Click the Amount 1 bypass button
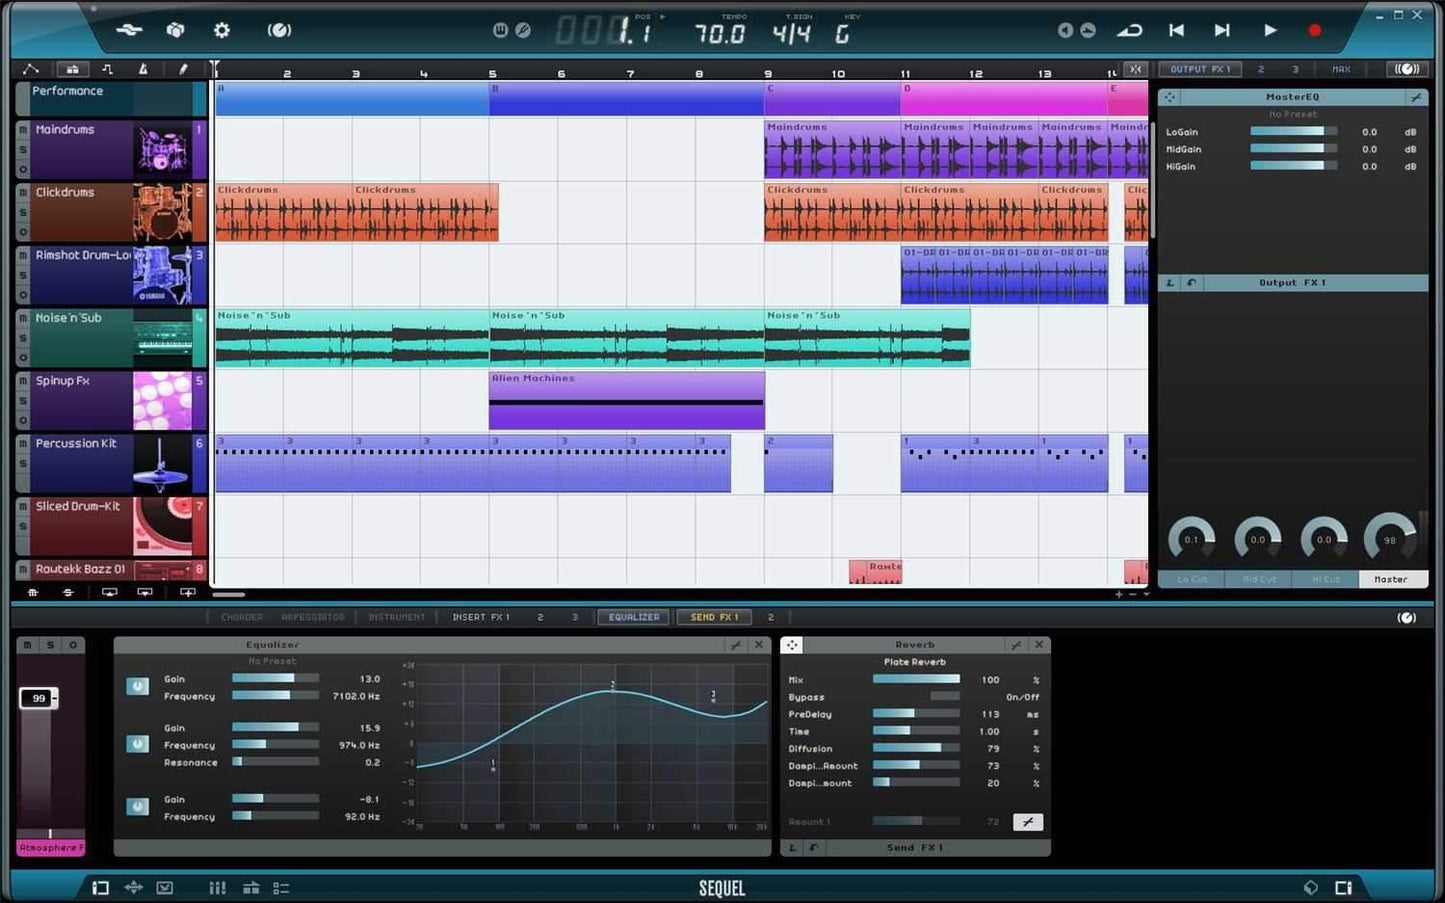Viewport: 1445px width, 903px height. click(1028, 822)
